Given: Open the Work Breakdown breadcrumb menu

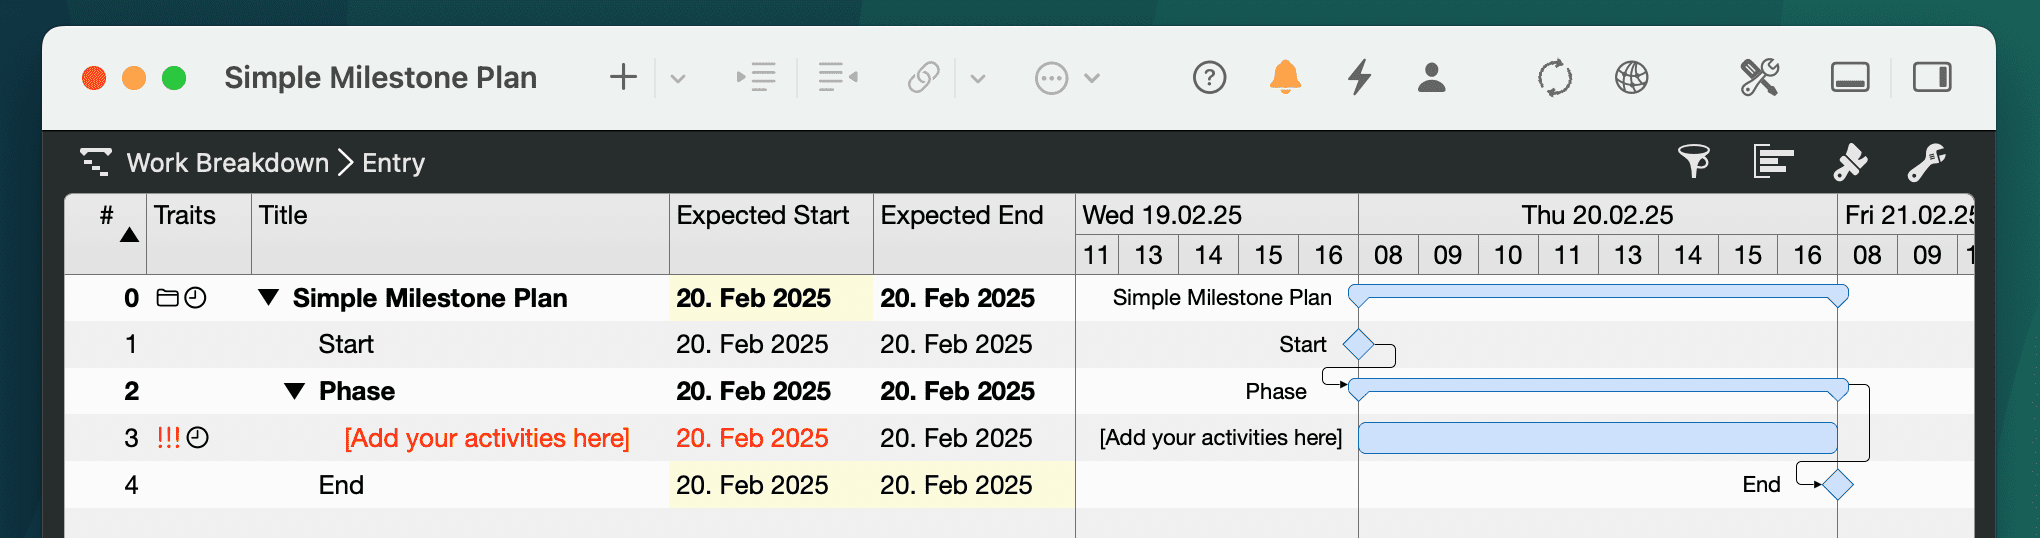Looking at the screenshot, I should (227, 162).
